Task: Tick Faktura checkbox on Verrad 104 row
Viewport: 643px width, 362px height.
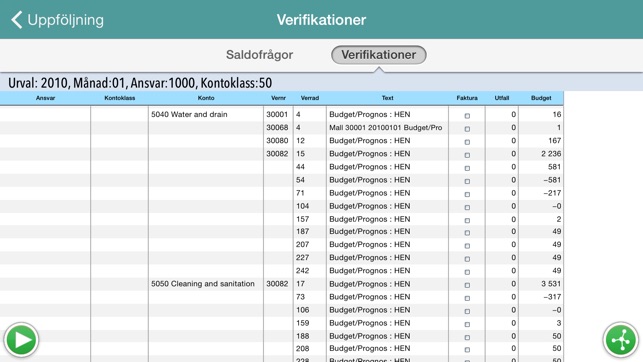Action: tap(467, 207)
